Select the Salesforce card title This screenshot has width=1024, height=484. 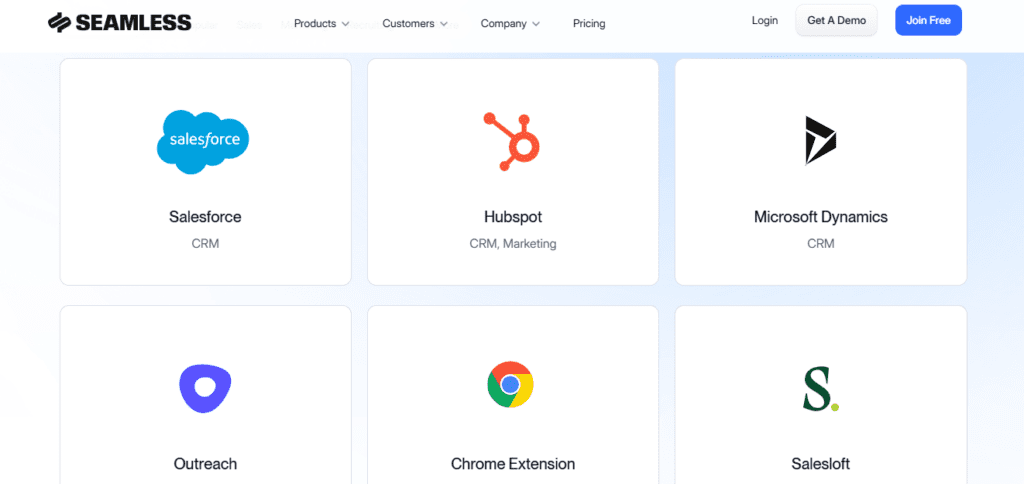coord(205,217)
